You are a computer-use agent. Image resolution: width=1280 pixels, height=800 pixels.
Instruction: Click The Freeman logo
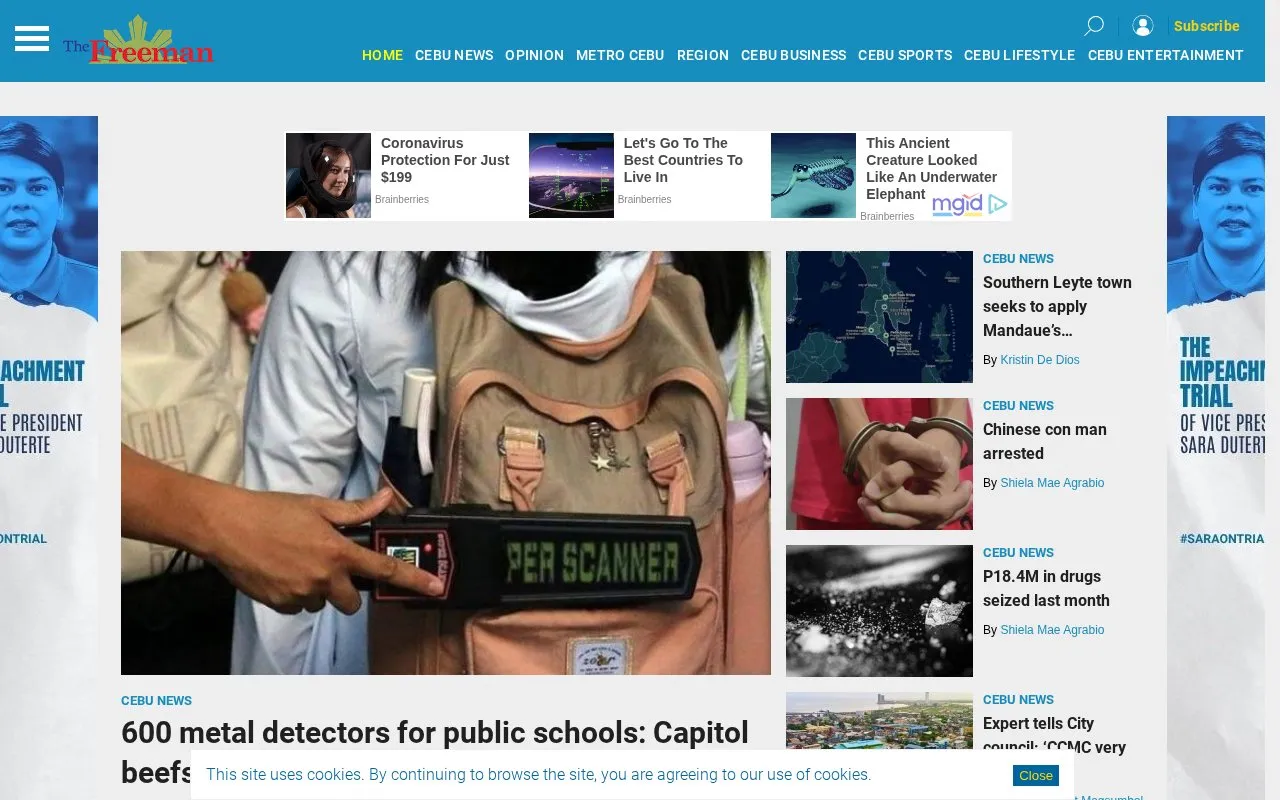pos(139,40)
